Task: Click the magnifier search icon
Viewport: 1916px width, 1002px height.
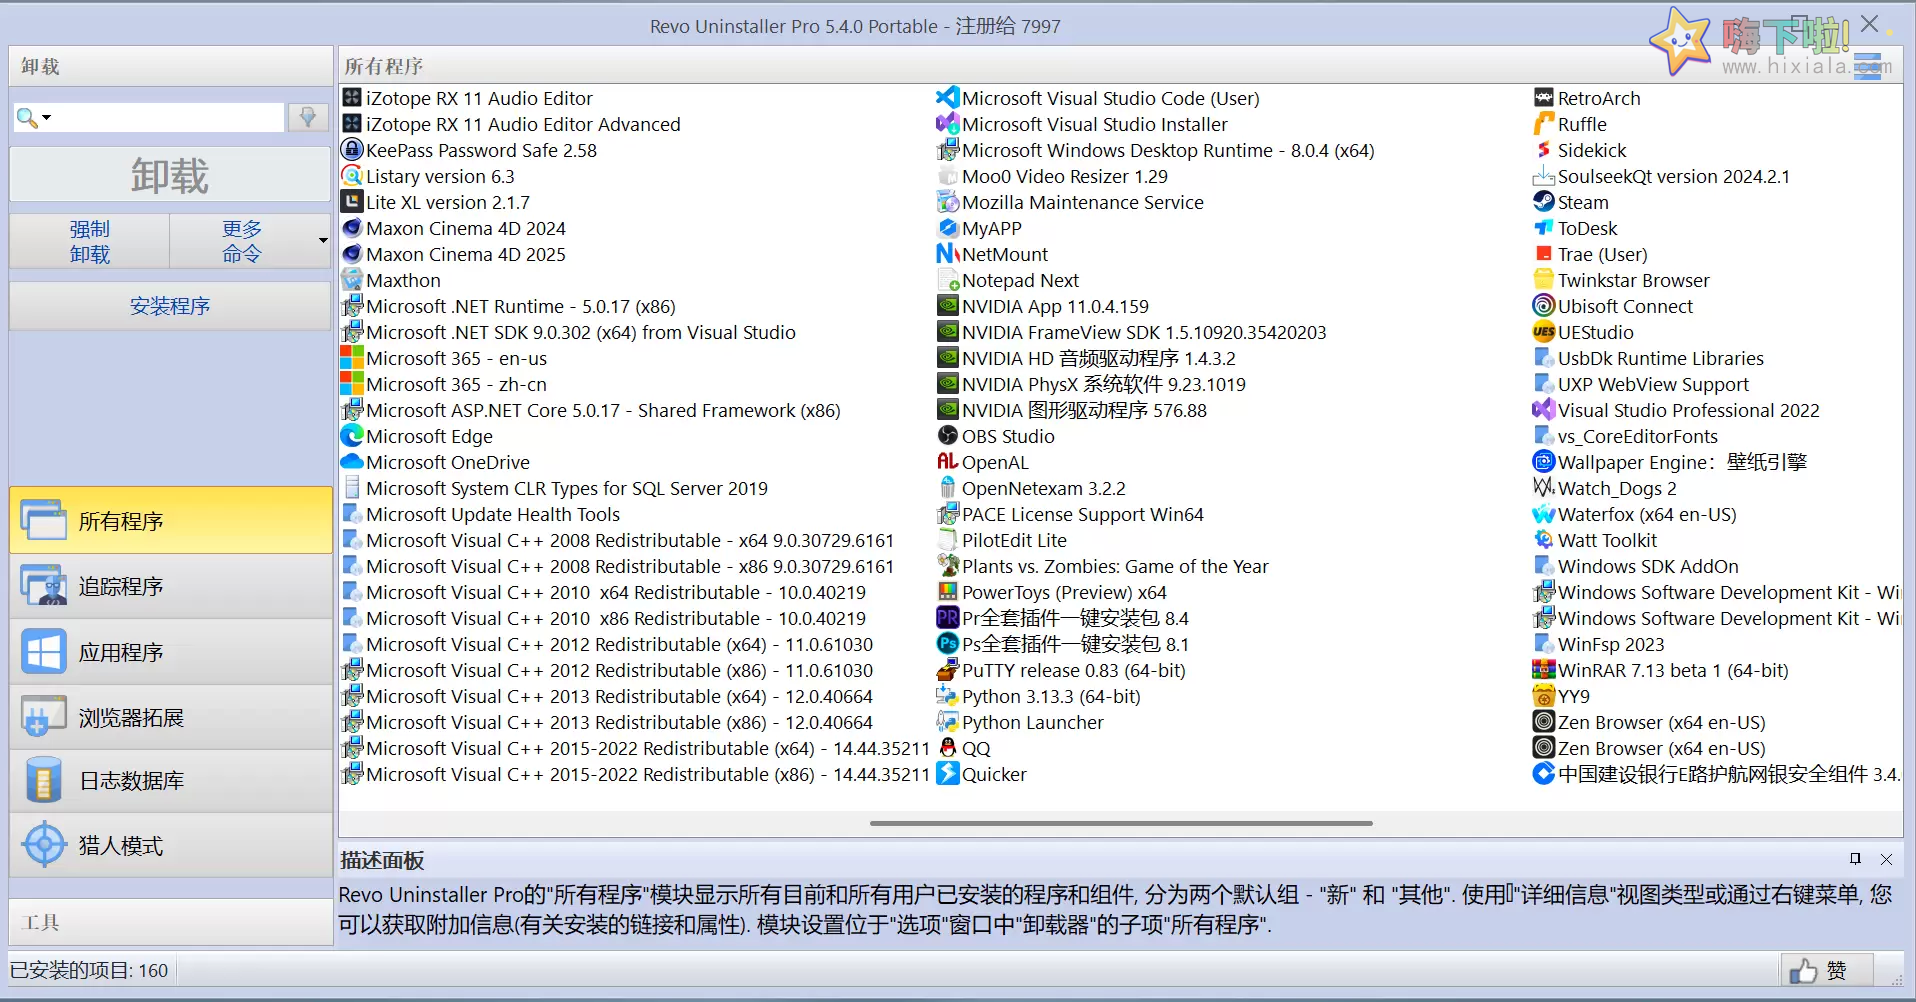Action: (x=25, y=117)
